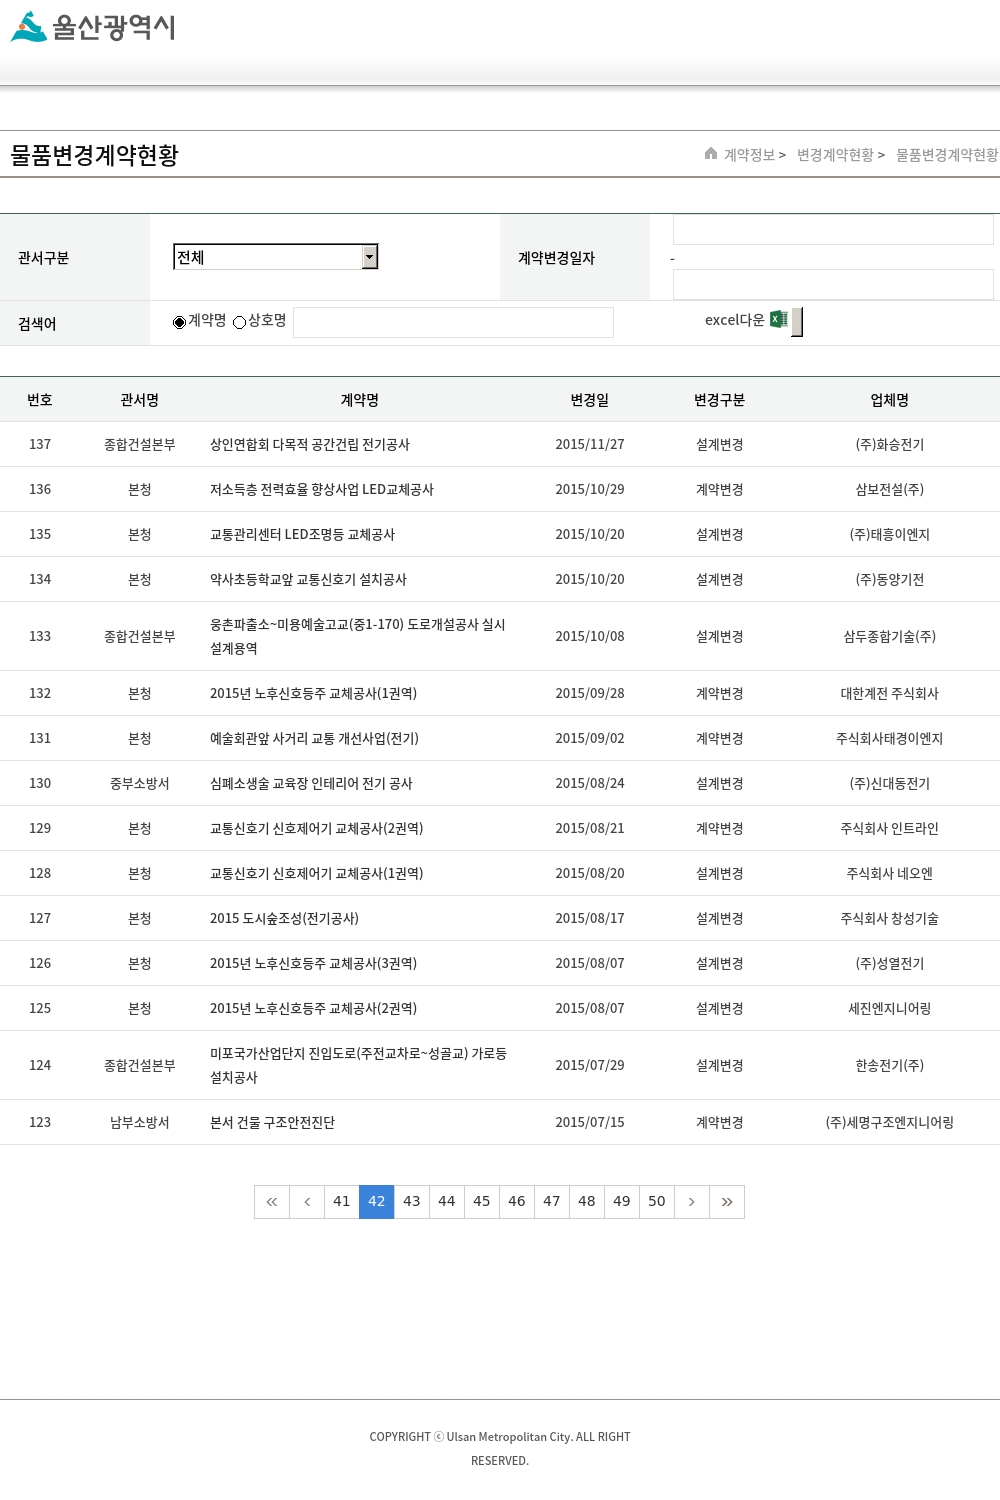Jump to last page of results
The height and width of the screenshot is (1500, 1000).
click(727, 1202)
